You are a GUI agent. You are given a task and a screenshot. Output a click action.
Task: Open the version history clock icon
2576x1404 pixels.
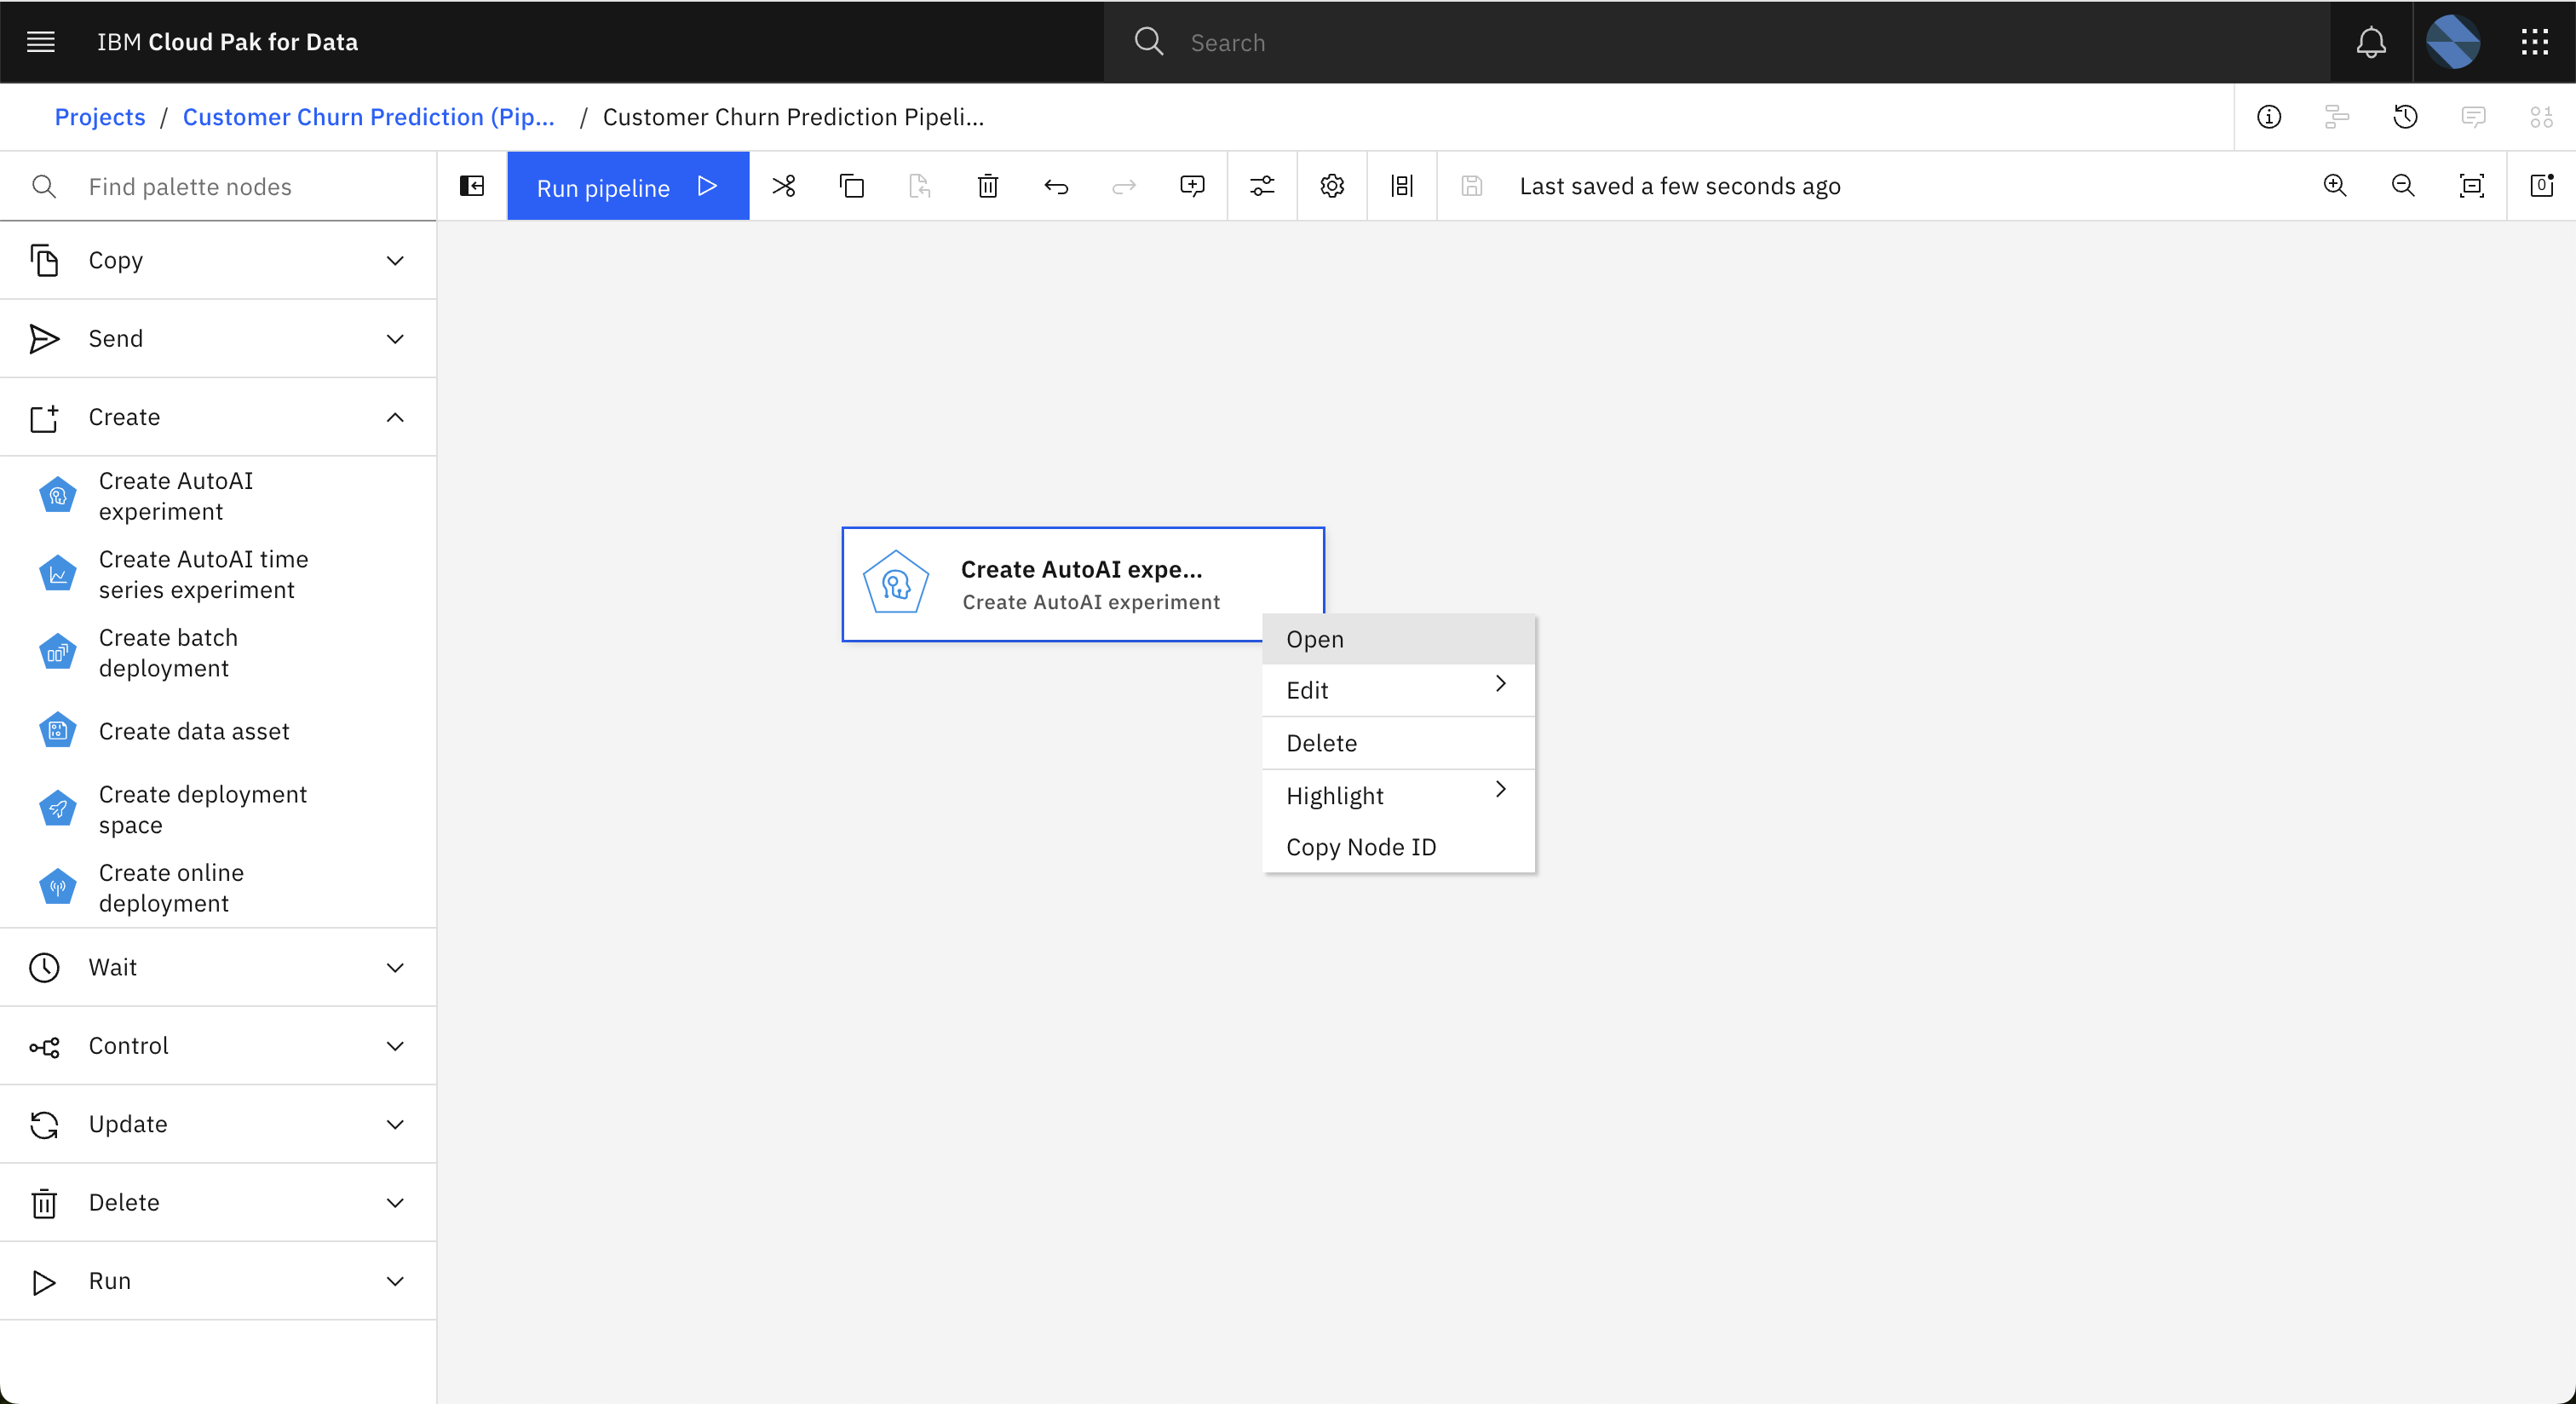[x=2405, y=117]
